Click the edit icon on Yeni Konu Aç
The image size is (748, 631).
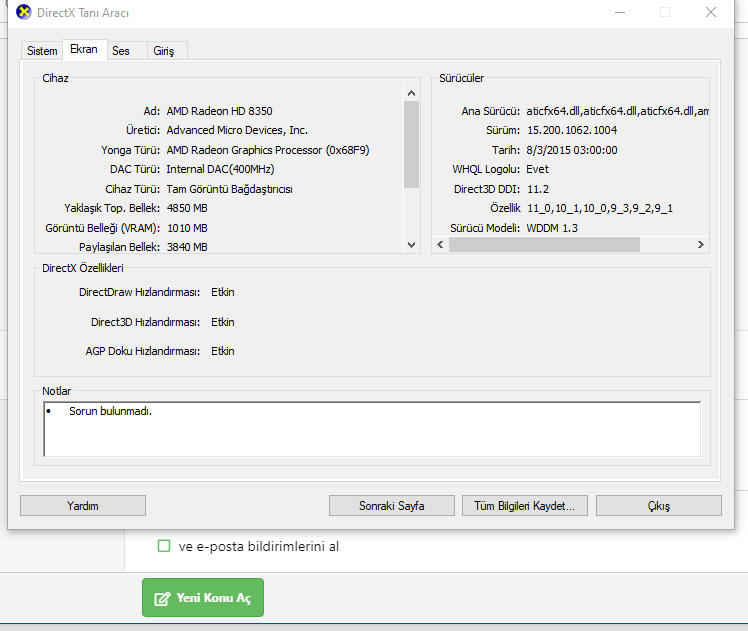(x=162, y=598)
